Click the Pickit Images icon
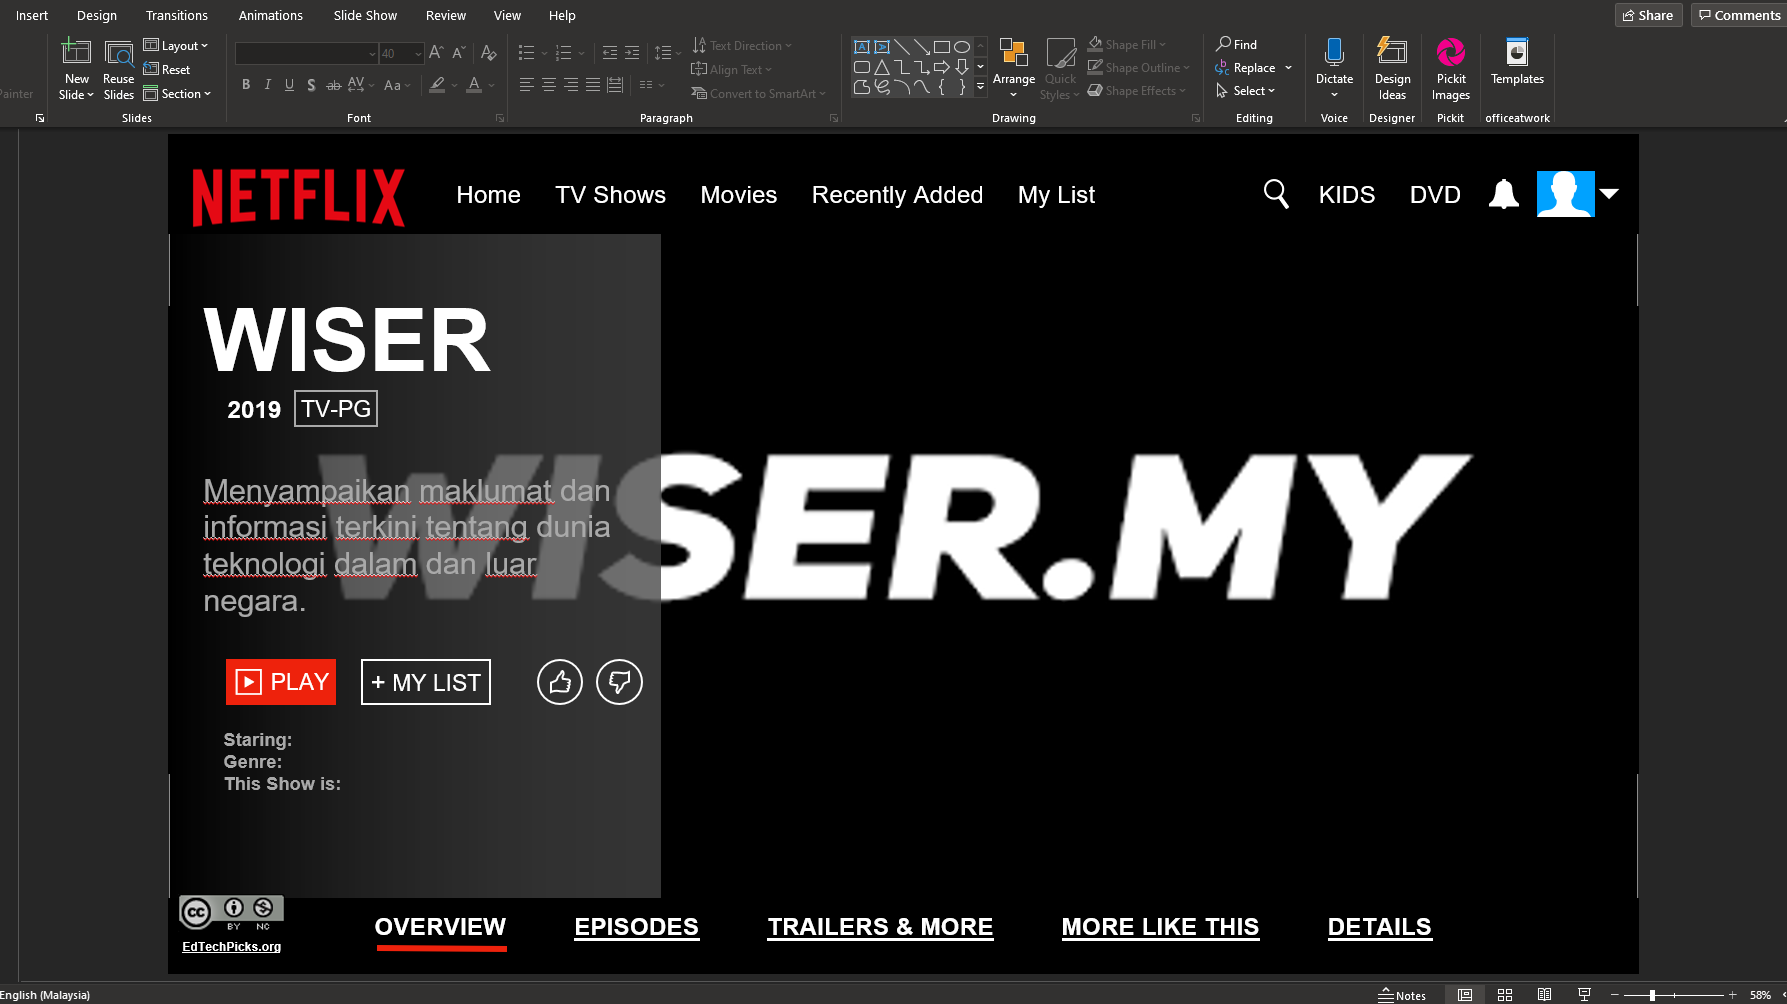 pos(1450,53)
